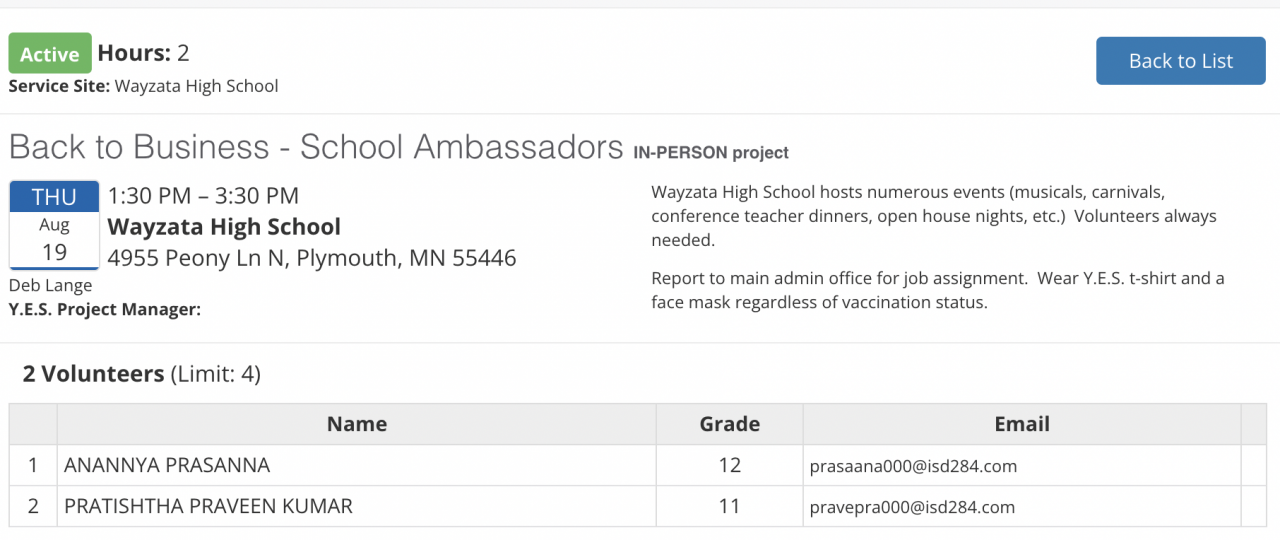
Task: Click the green Active status badge
Action: (x=50, y=54)
